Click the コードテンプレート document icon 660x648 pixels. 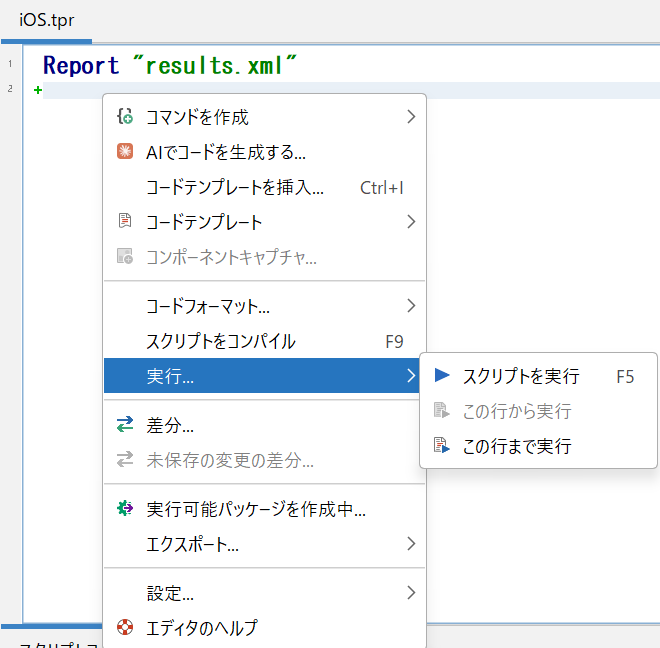click(125, 221)
